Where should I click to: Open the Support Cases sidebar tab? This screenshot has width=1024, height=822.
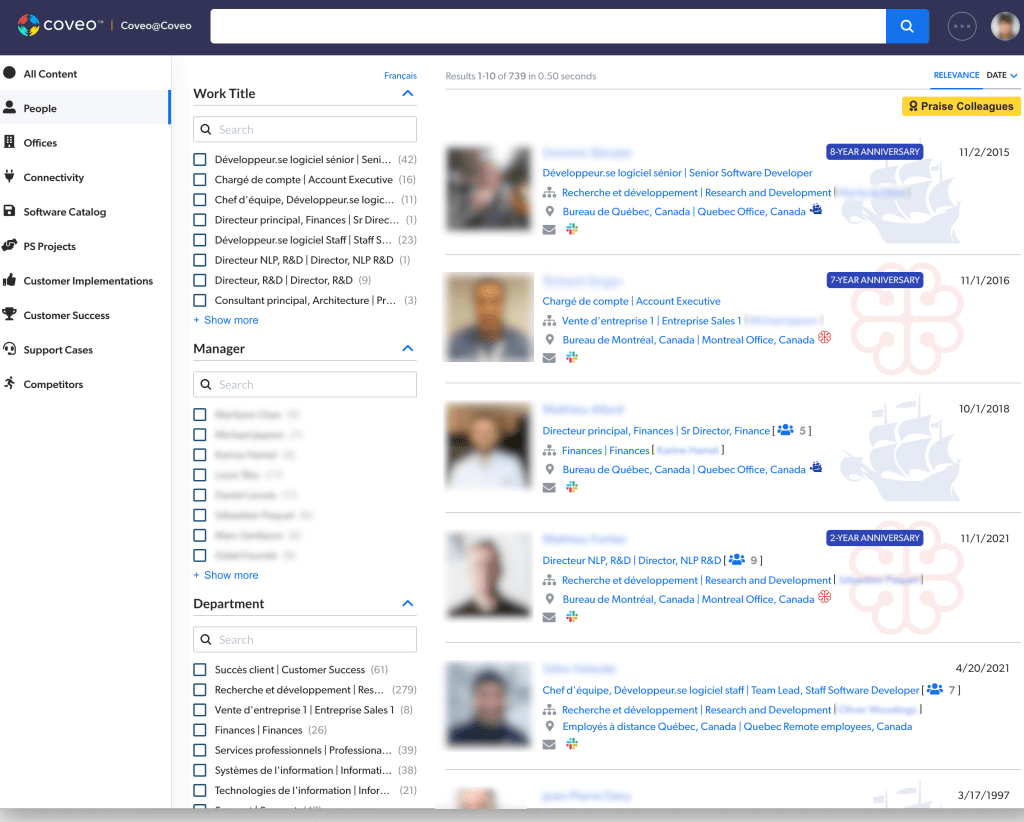pos(58,350)
